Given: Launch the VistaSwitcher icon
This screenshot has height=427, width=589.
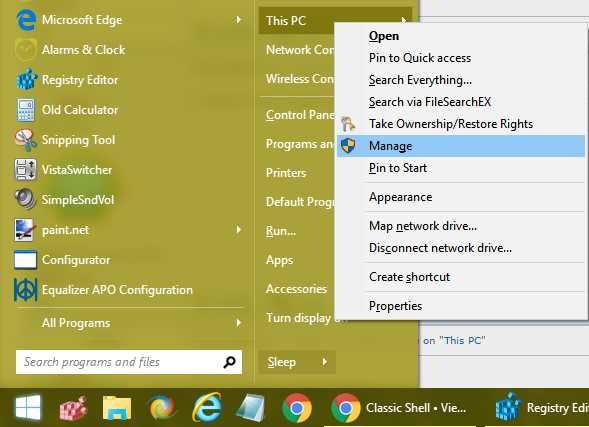Looking at the screenshot, I should tap(26, 170).
